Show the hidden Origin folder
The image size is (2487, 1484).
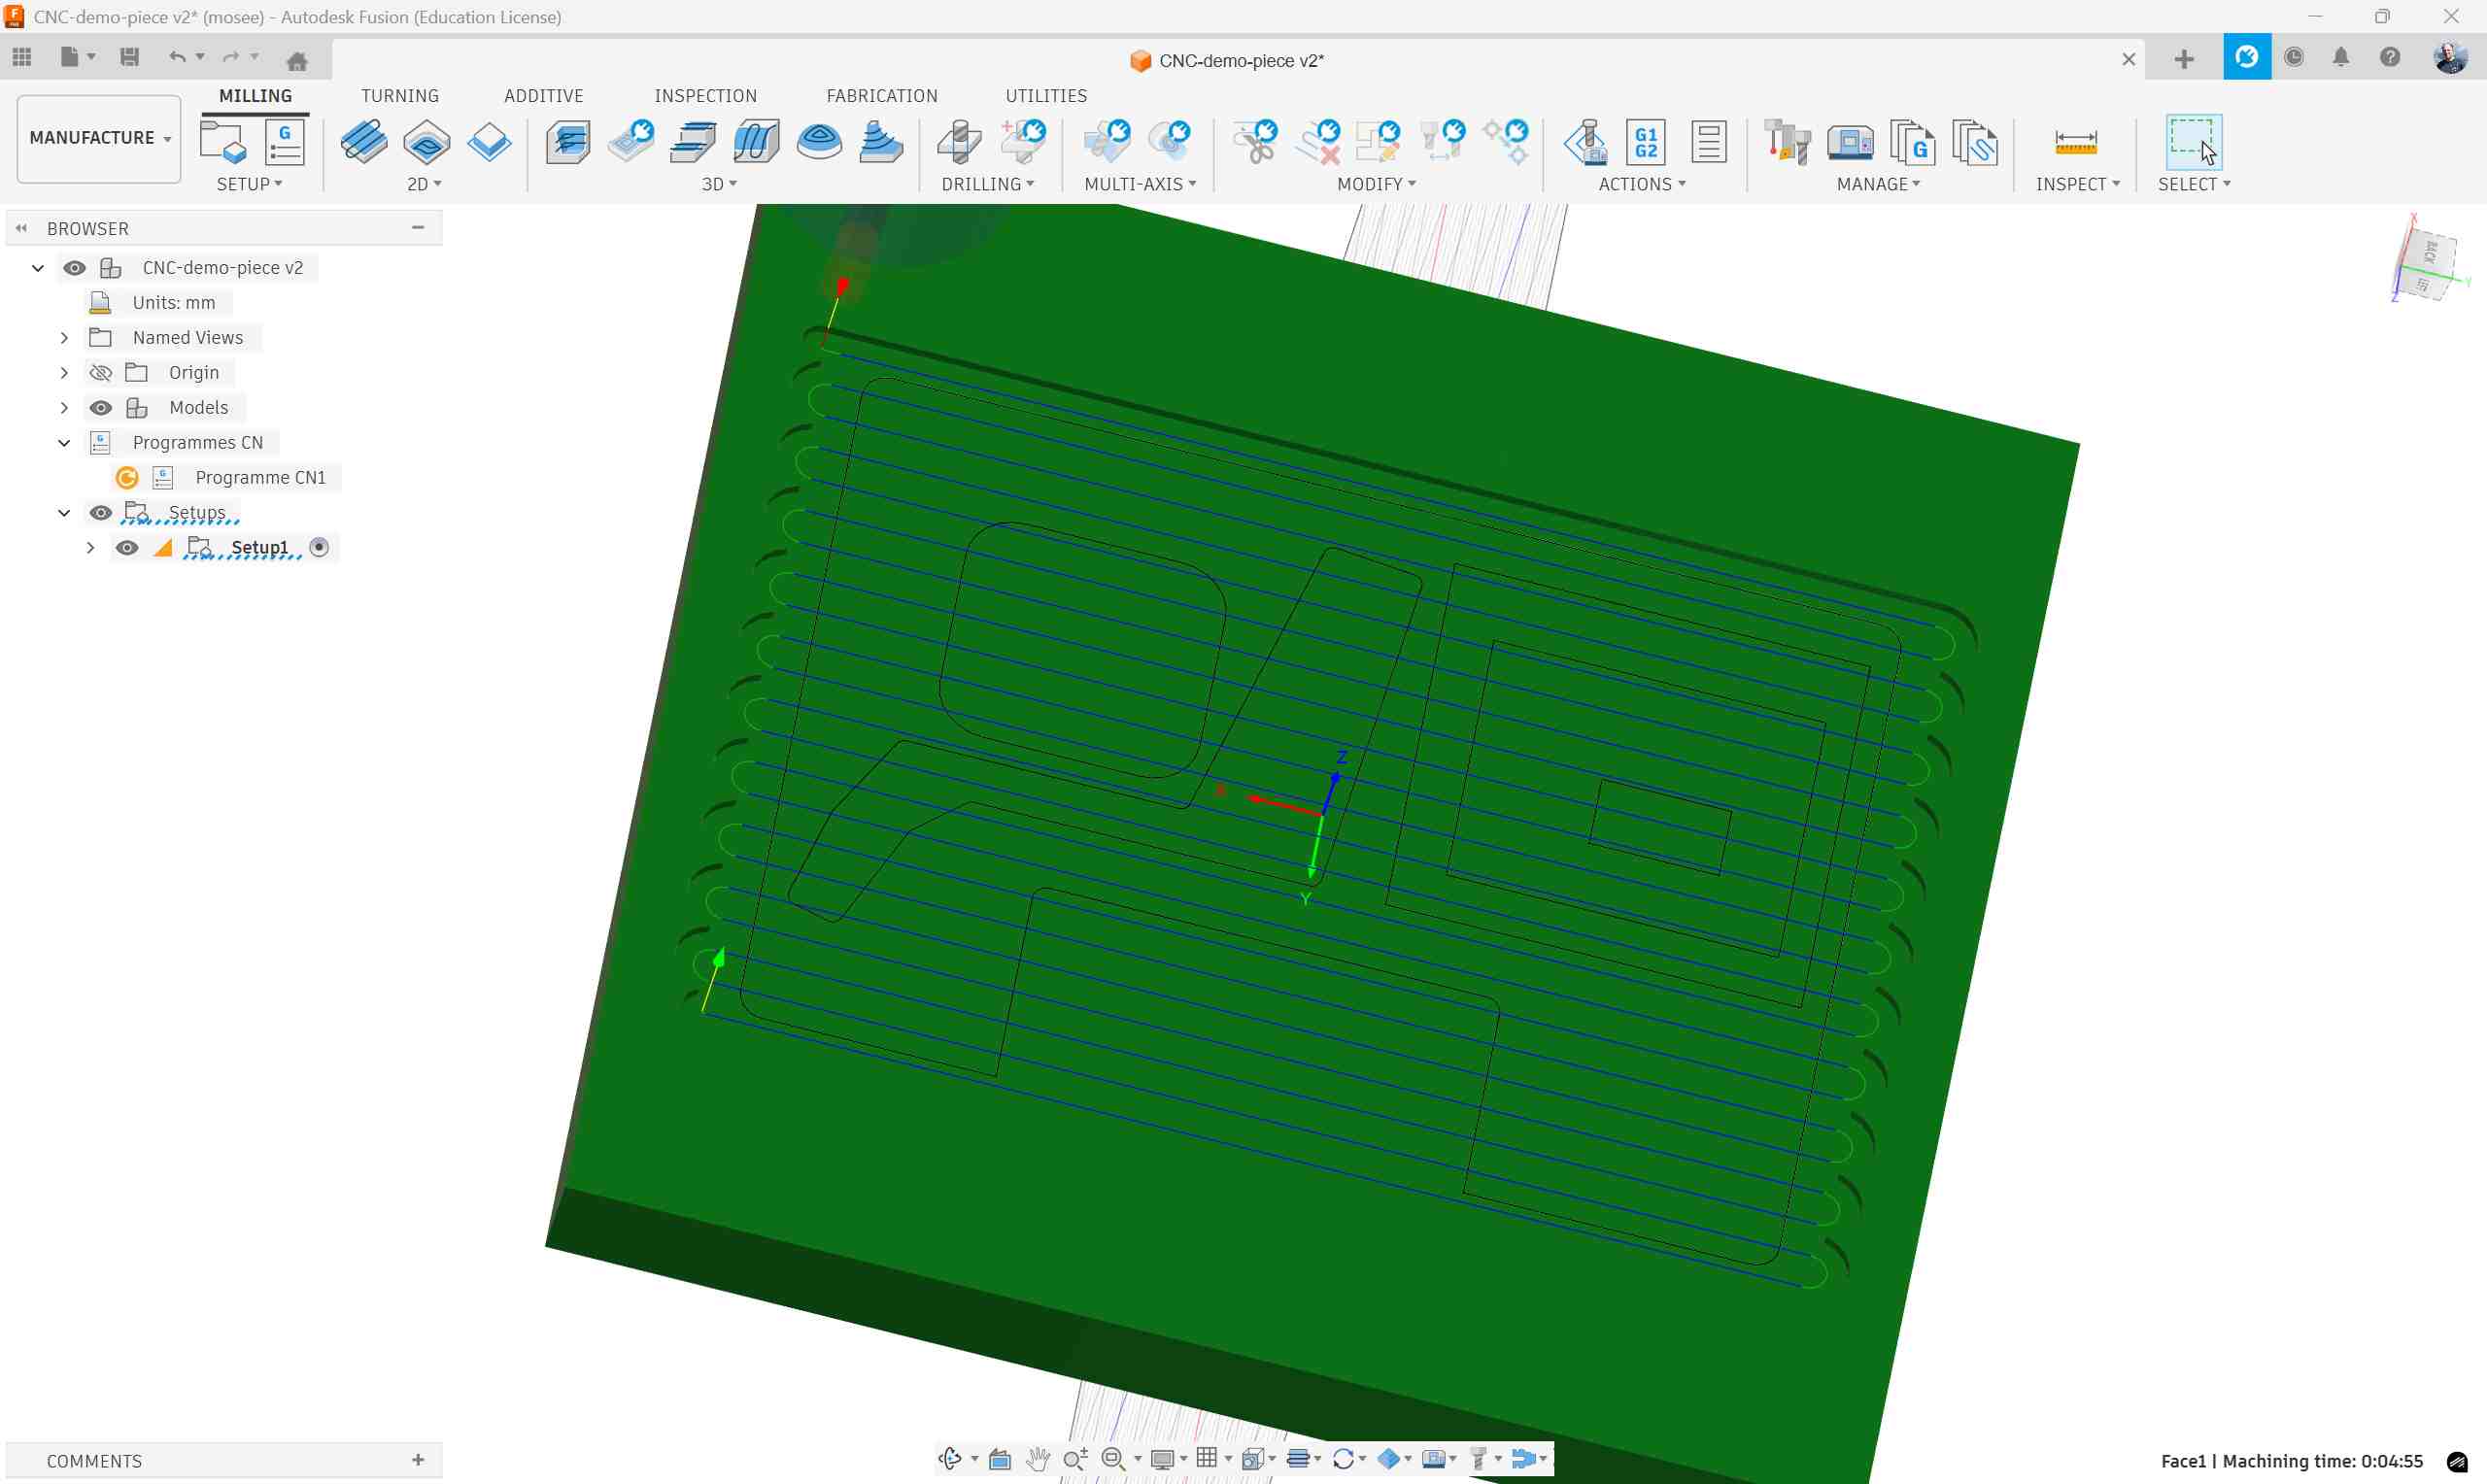pos(101,373)
